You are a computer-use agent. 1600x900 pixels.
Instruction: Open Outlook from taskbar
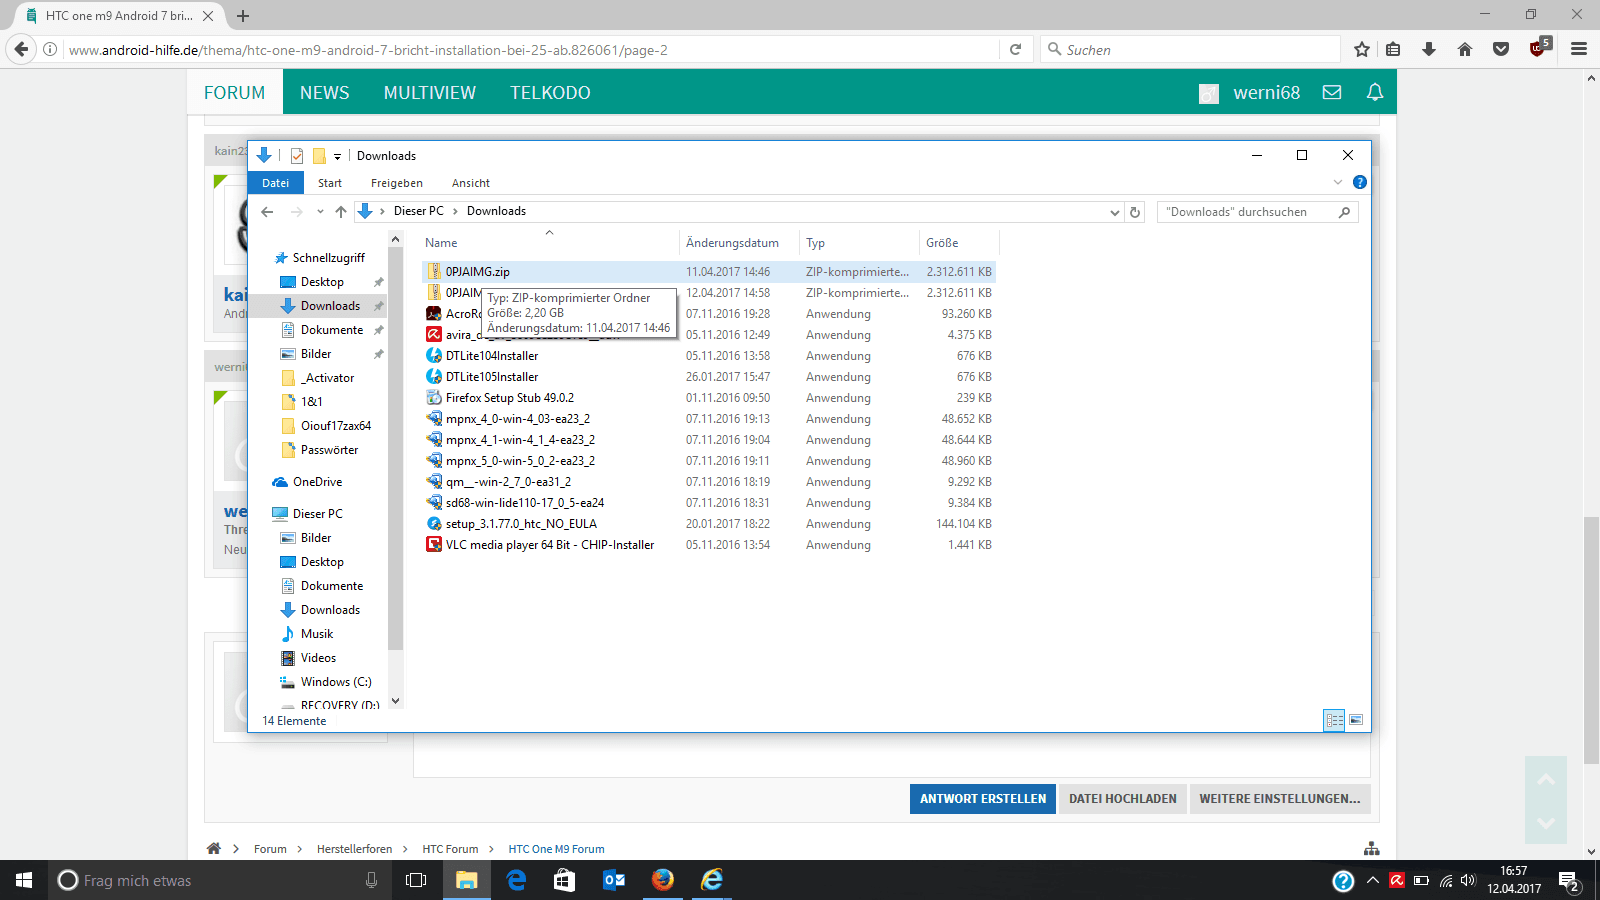tap(614, 880)
